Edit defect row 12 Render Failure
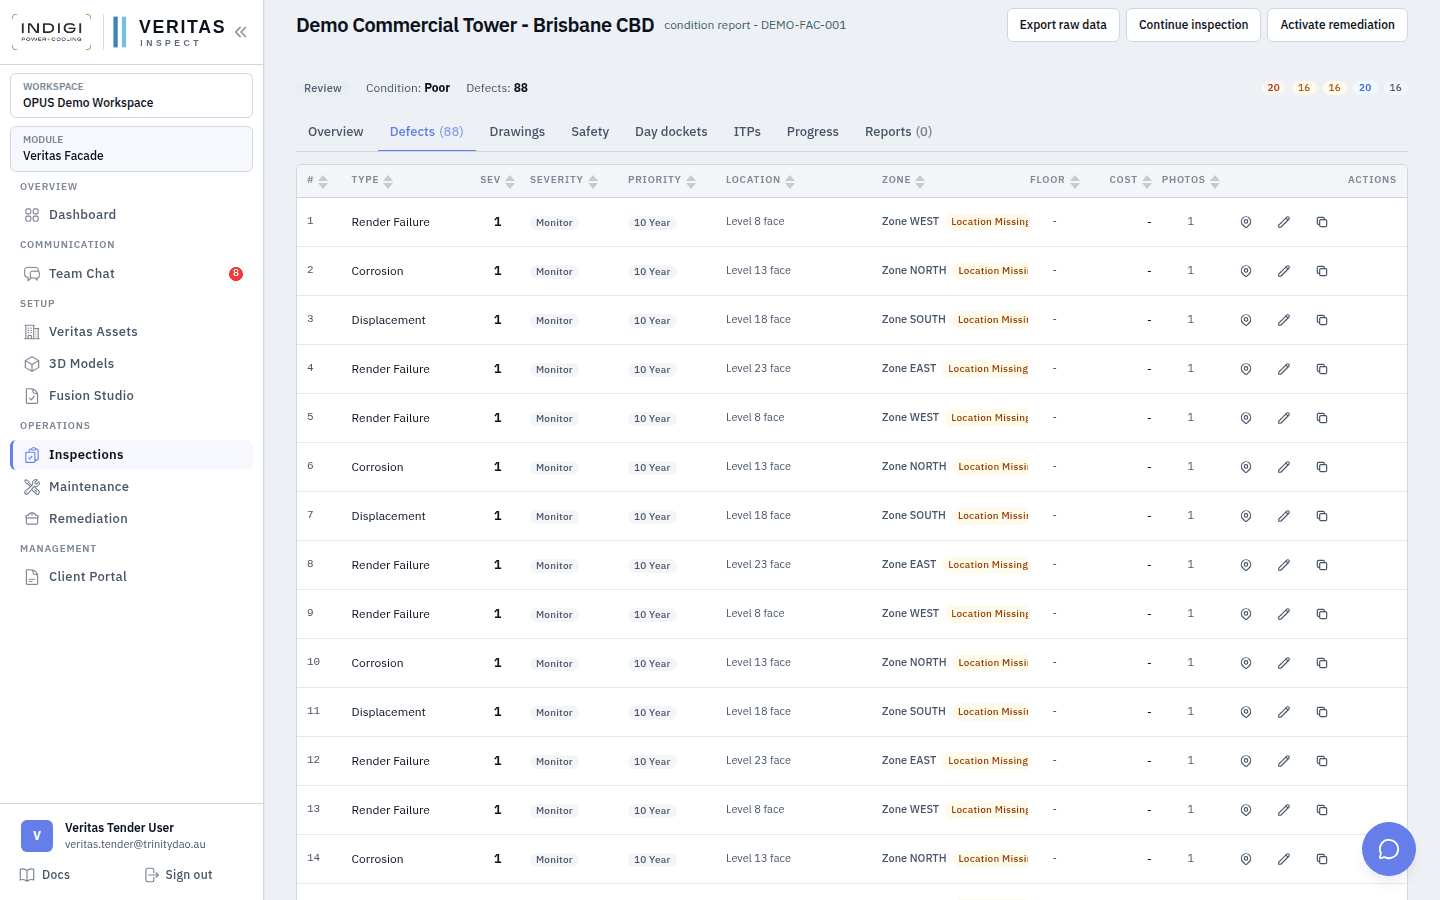 pyautogui.click(x=1284, y=761)
